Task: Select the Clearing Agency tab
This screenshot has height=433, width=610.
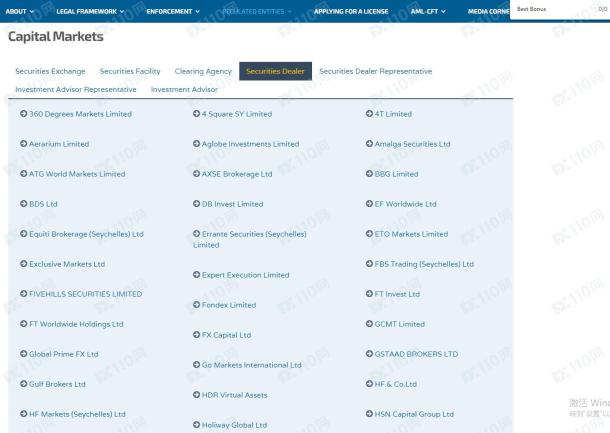Action: point(203,71)
